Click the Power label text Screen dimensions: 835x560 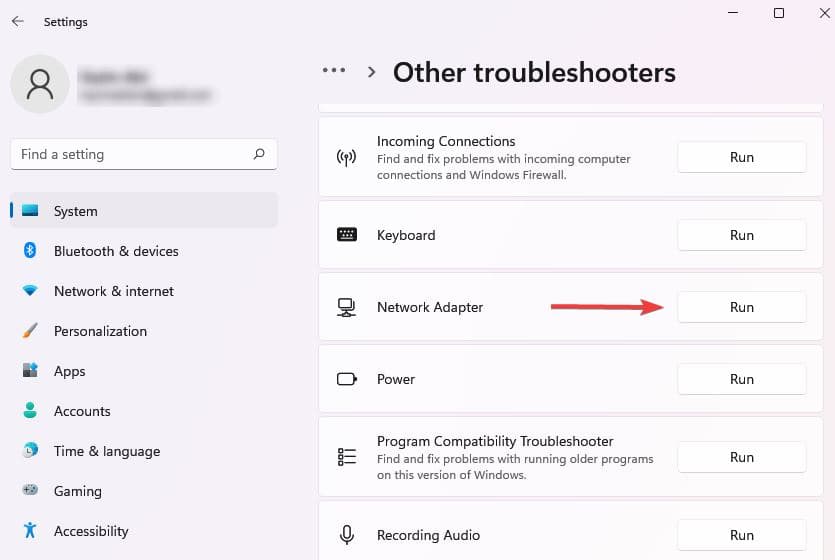pos(396,379)
